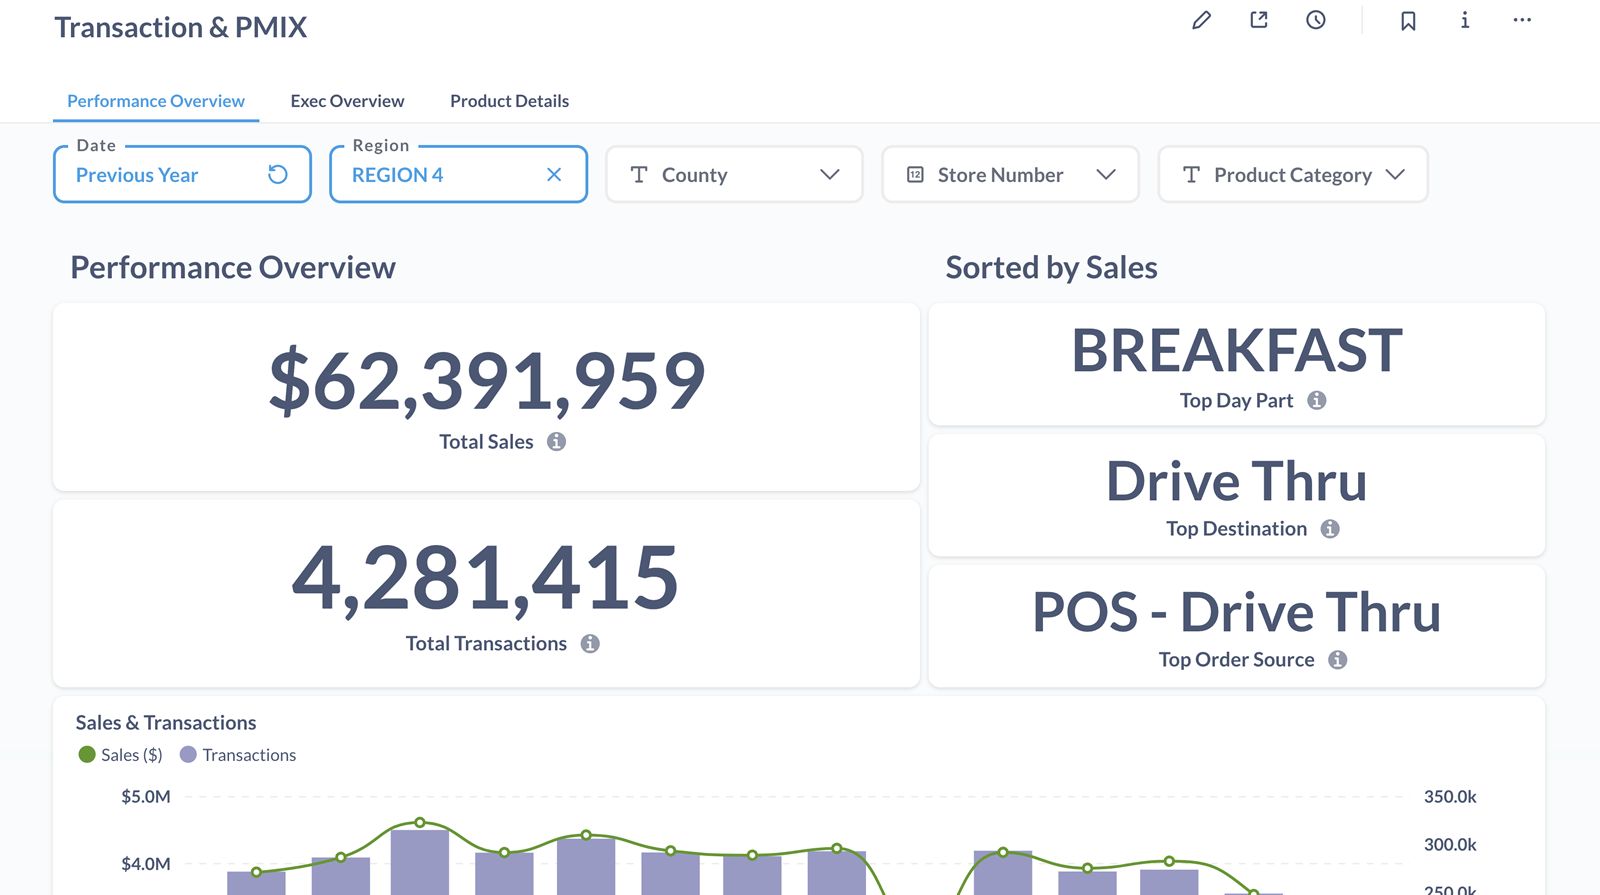Bookmark this dashboard
Viewport: 1600px width, 895px height.
[1408, 20]
